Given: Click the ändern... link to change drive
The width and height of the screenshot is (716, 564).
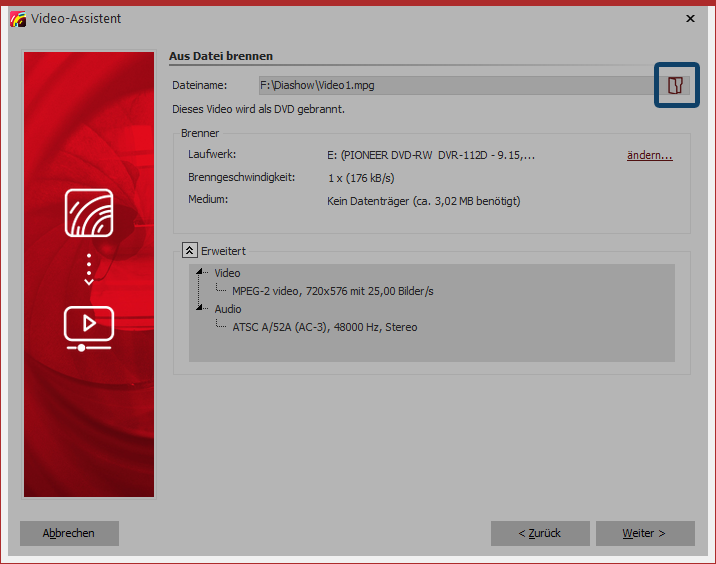Looking at the screenshot, I should pyautogui.click(x=649, y=155).
